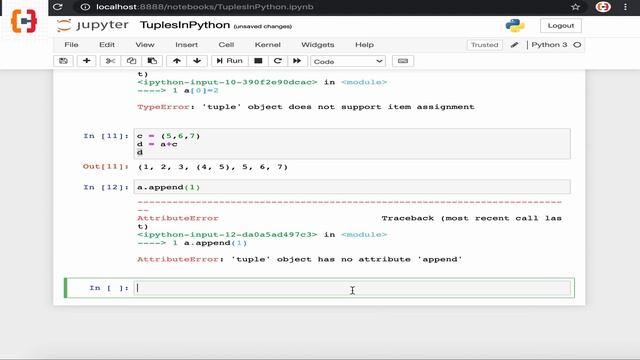The image size is (640, 360).
Task: Click the code cell starting with c = (5,6,7)
Action: click(x=352, y=144)
